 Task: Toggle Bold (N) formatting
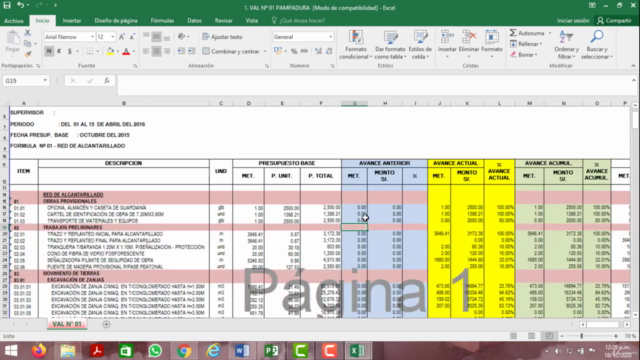[x=49, y=51]
